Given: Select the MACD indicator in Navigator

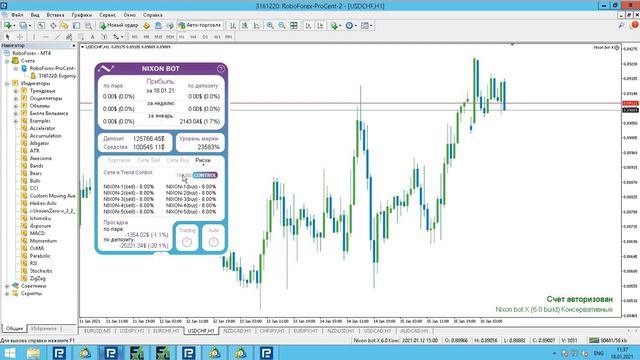Looking at the screenshot, I should click(x=37, y=233).
